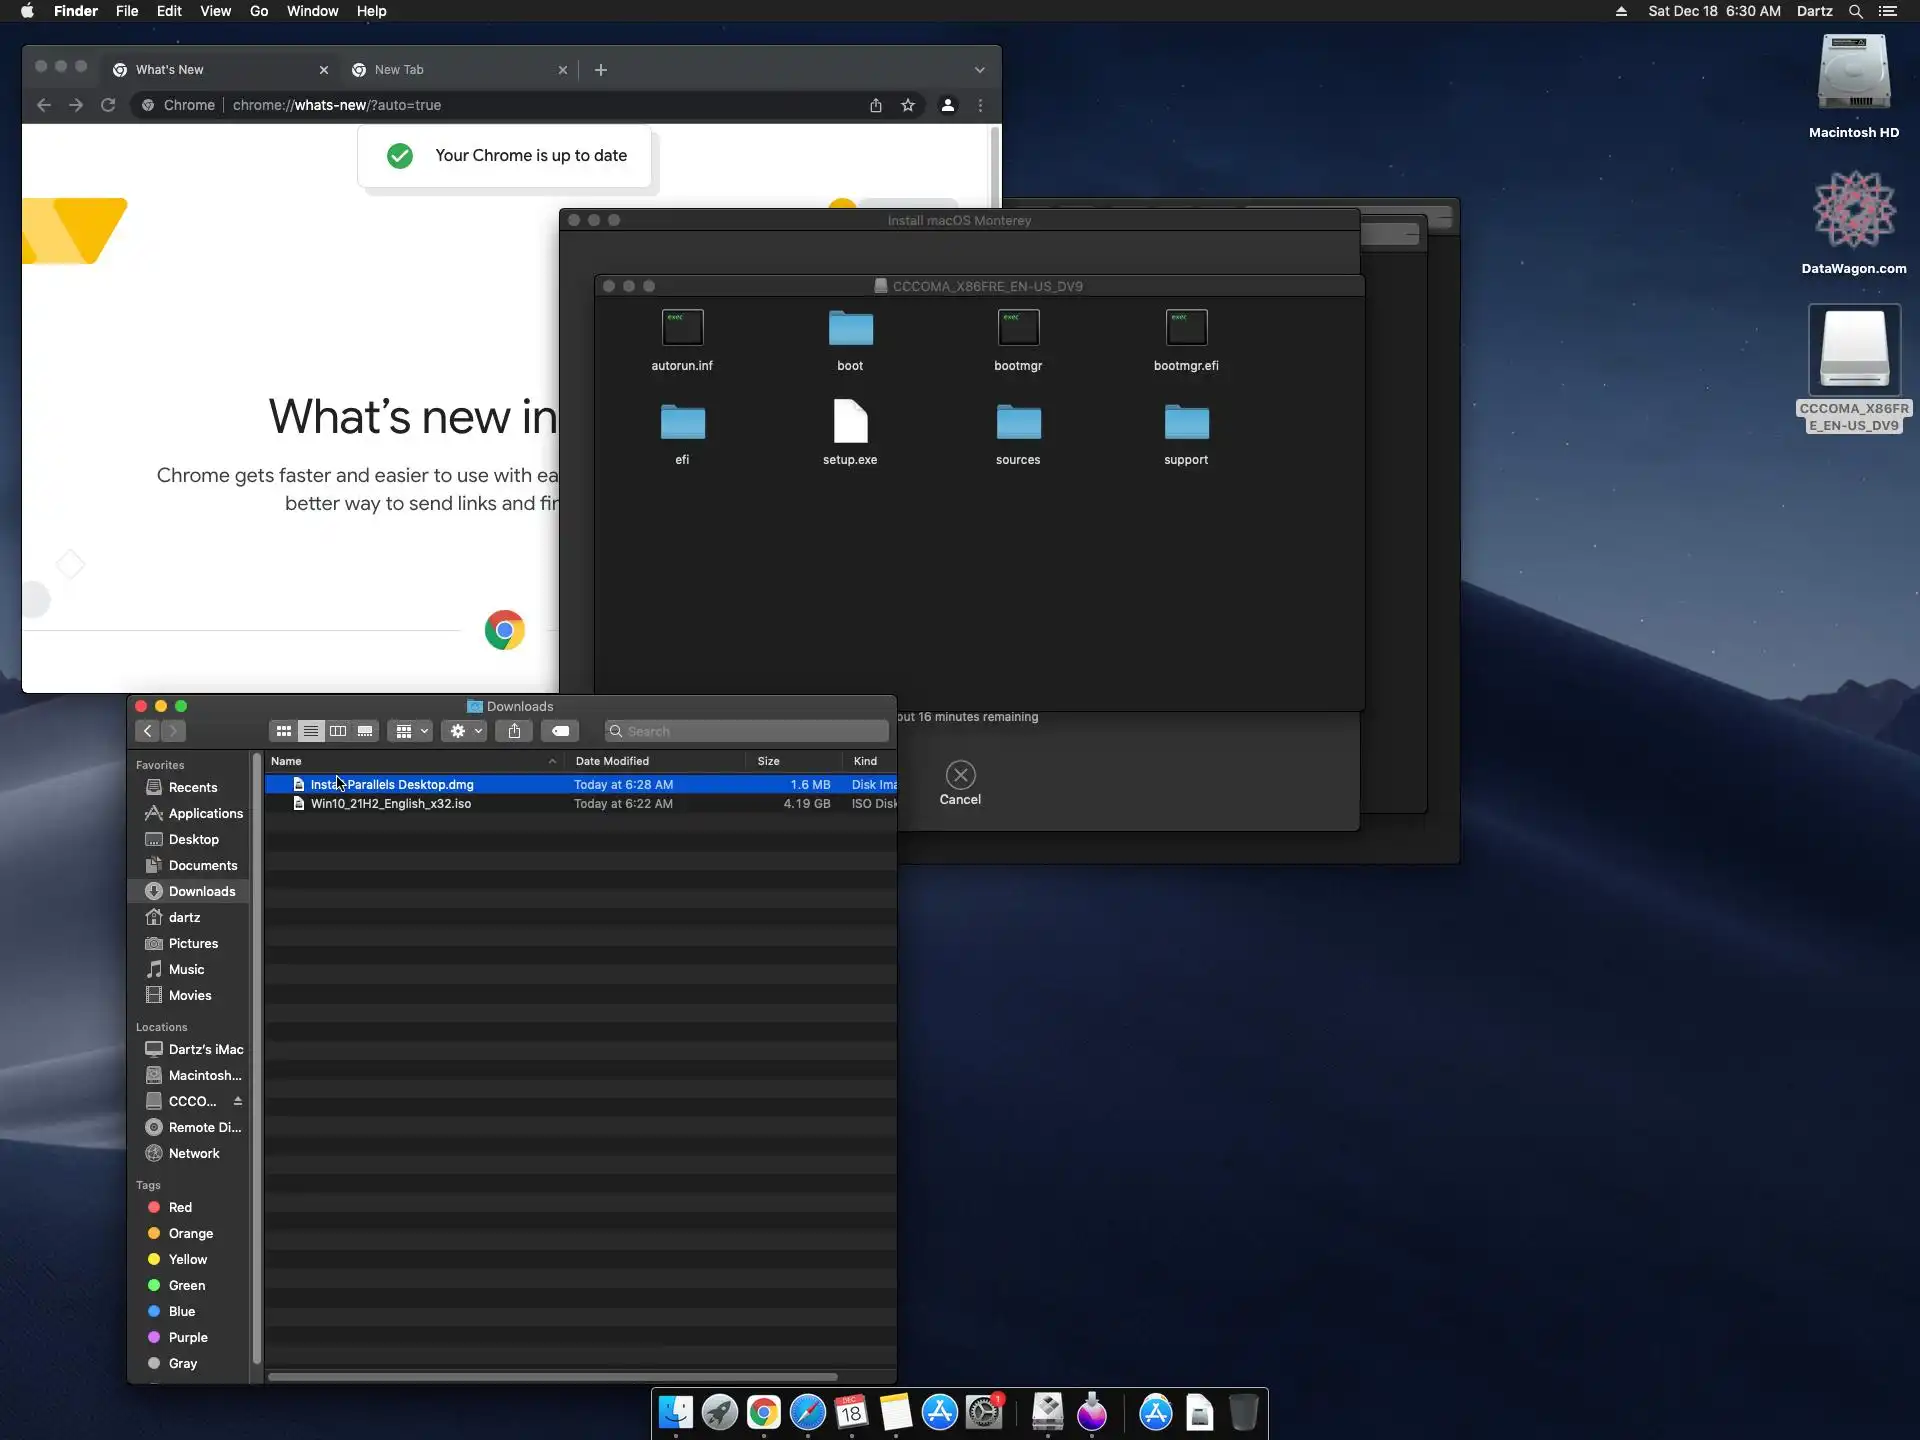Open the Action gear dropdown menu
Screen dimensions: 1920x1440
pos(465,731)
